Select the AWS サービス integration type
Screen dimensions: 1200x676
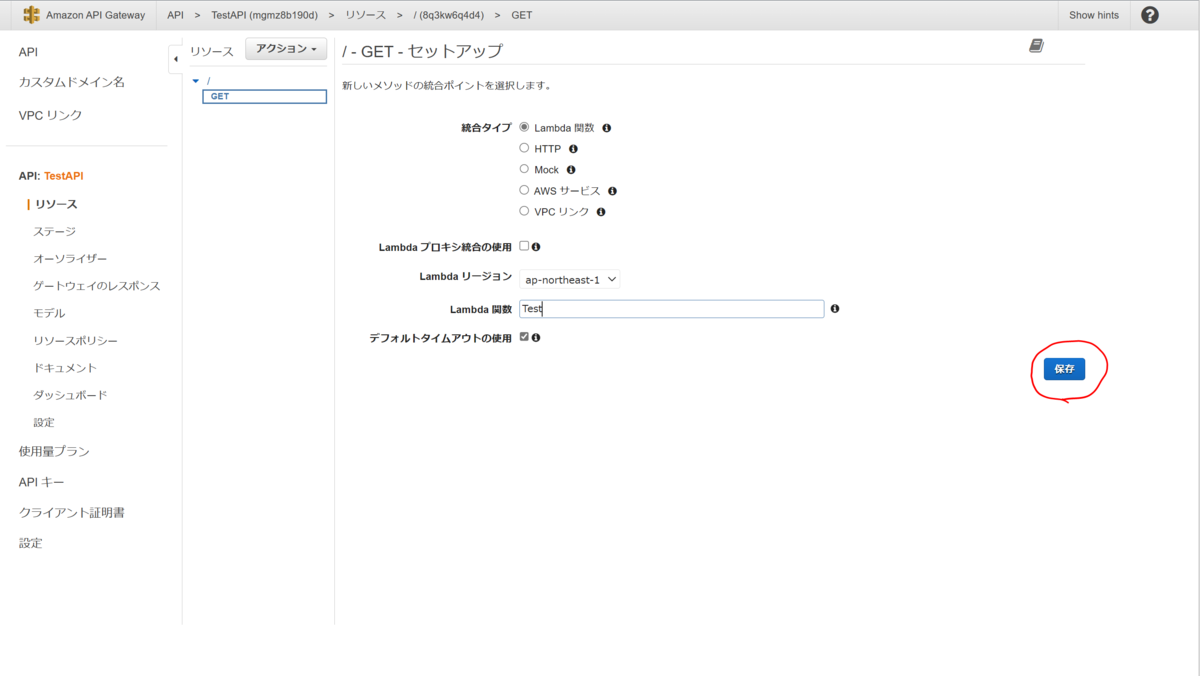[524, 190]
